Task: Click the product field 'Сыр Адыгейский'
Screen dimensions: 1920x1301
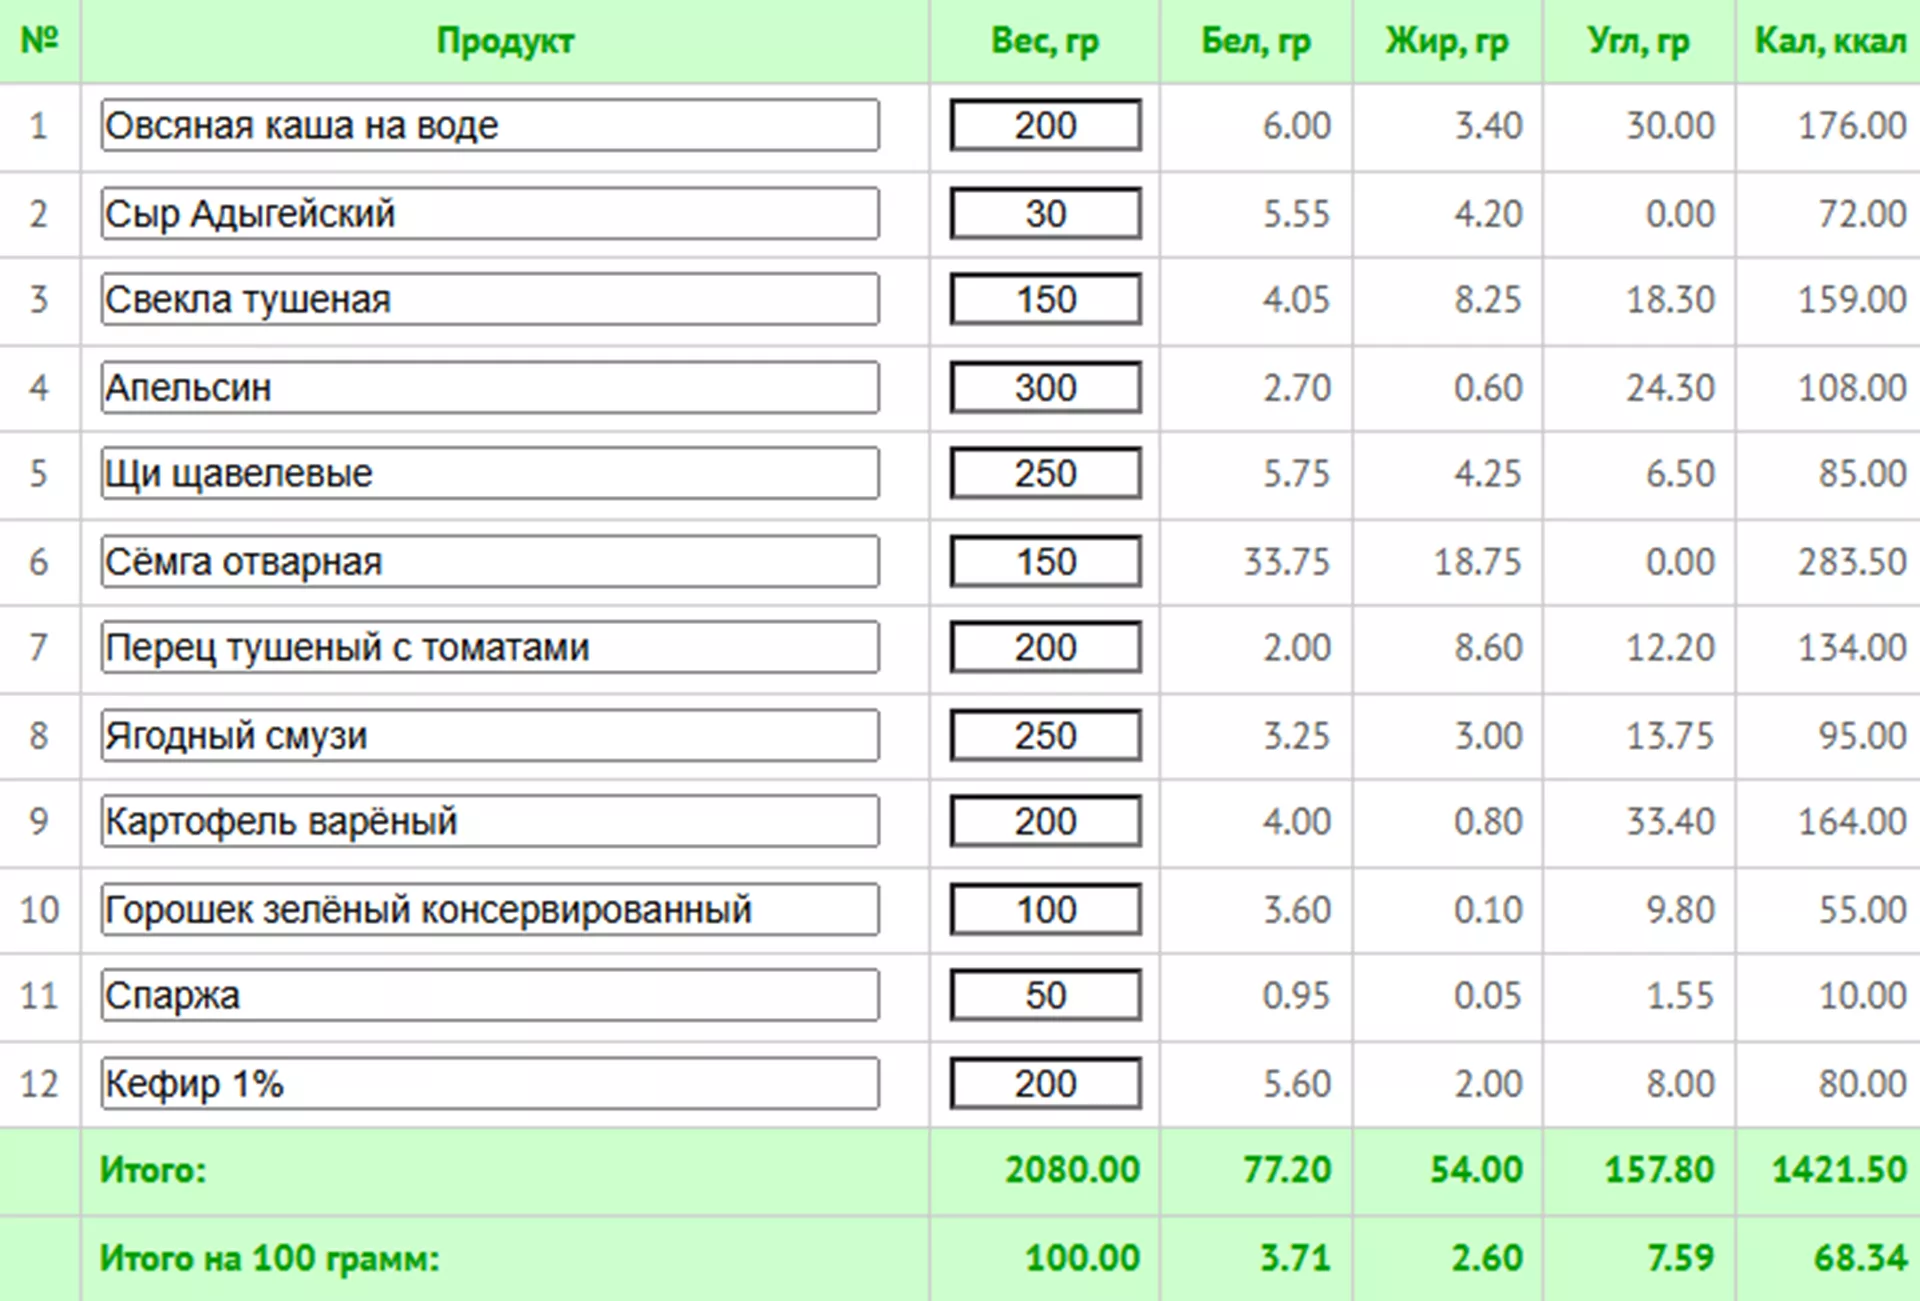Action: click(490, 213)
